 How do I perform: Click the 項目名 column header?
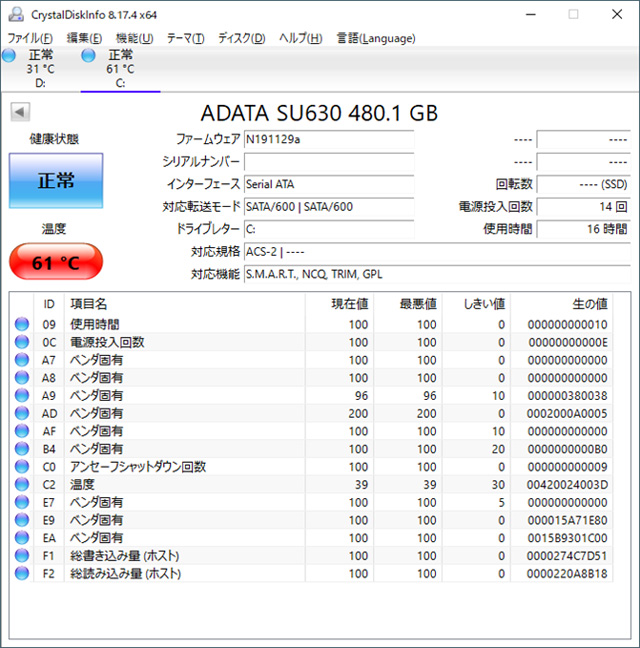tap(185, 304)
